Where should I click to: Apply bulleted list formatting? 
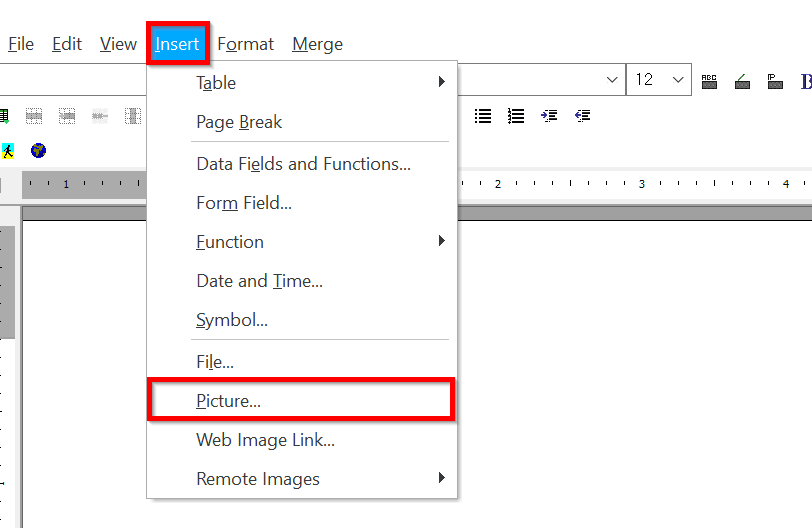tap(483, 116)
